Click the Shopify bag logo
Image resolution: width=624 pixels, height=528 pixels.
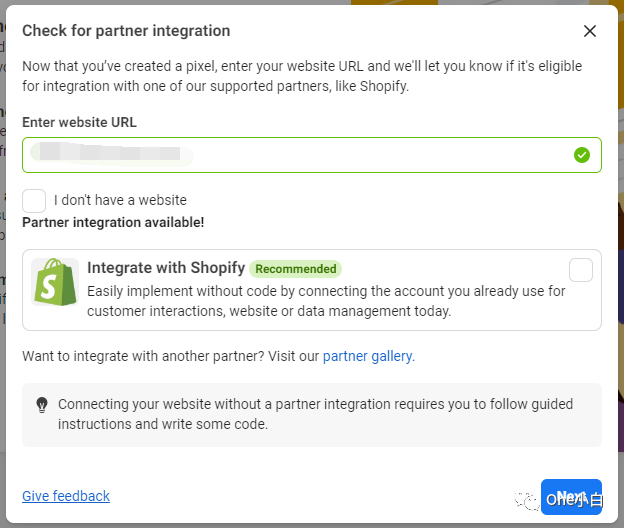coord(55,282)
